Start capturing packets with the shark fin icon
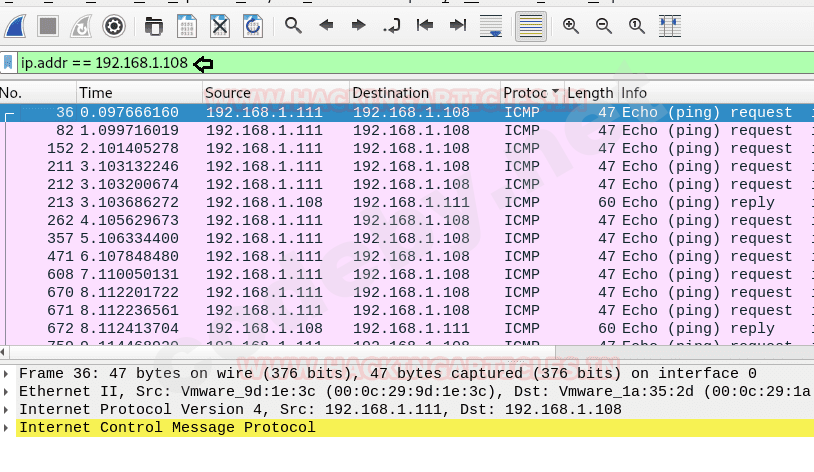 pyautogui.click(x=16, y=26)
